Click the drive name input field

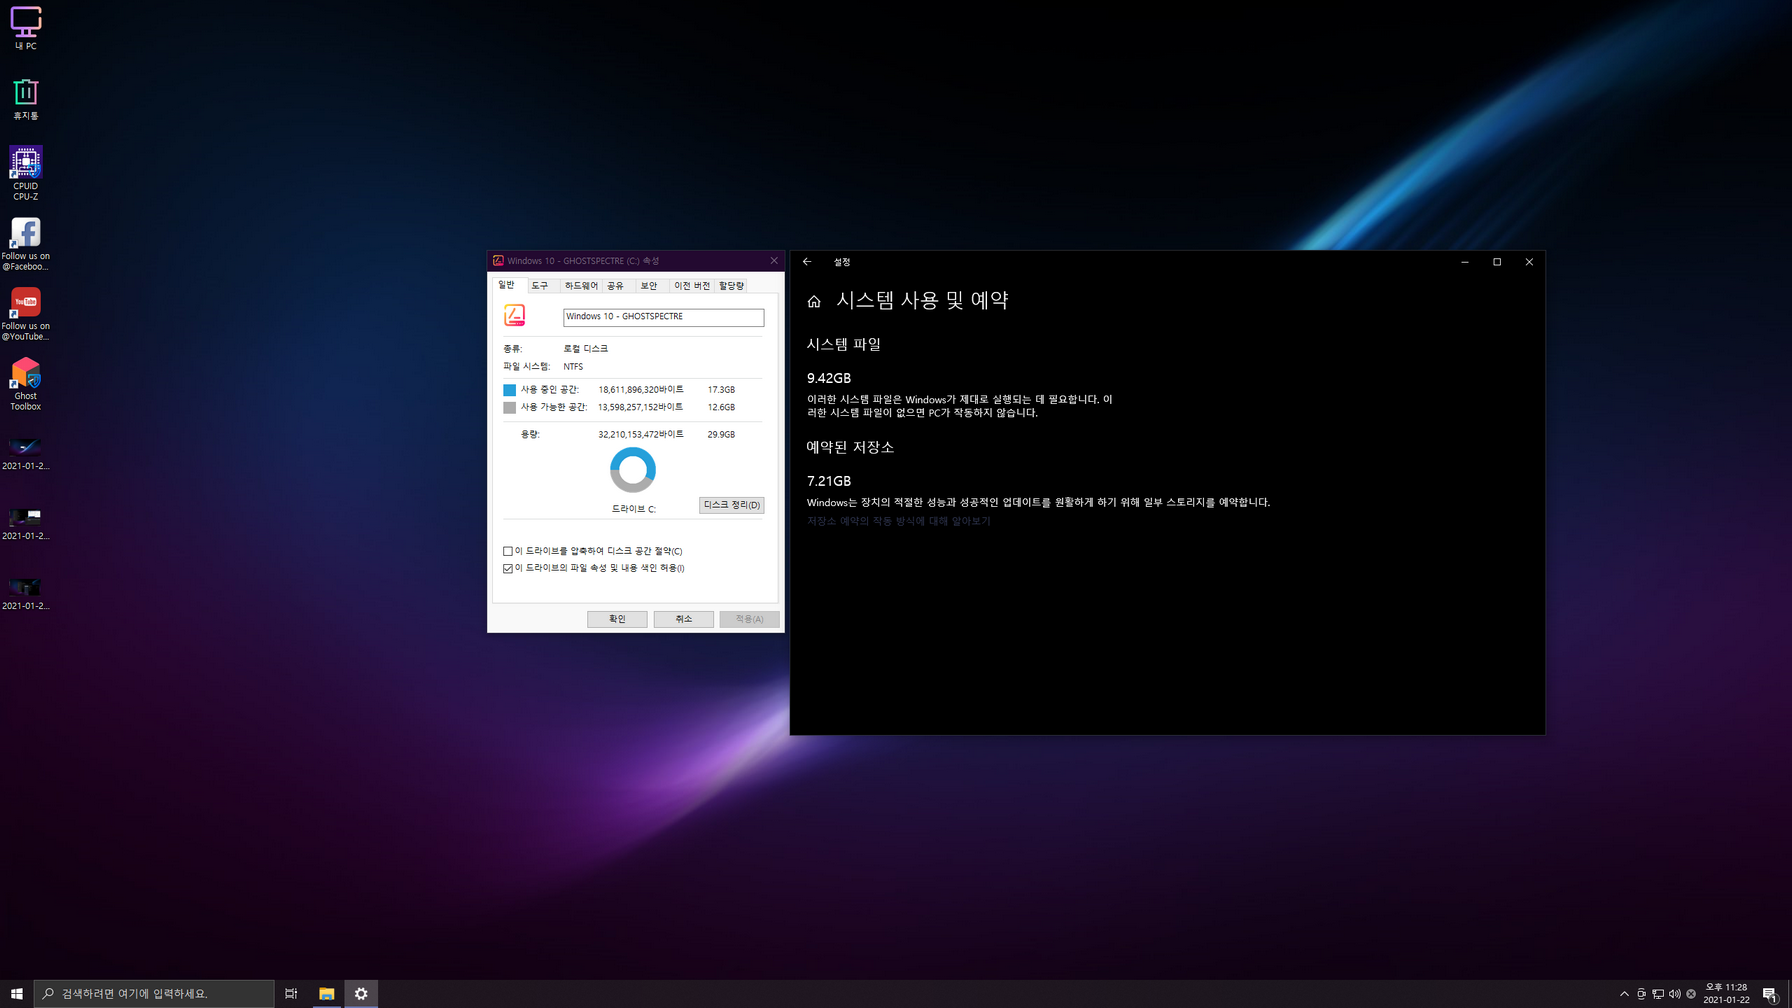point(663,317)
